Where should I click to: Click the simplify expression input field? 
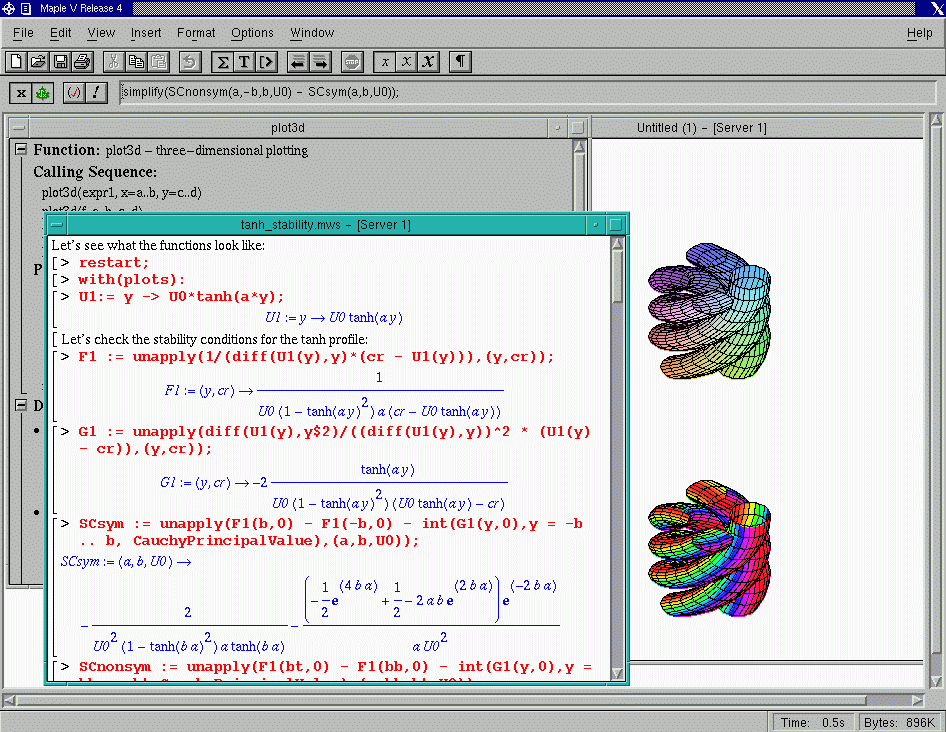pyautogui.click(x=520, y=92)
